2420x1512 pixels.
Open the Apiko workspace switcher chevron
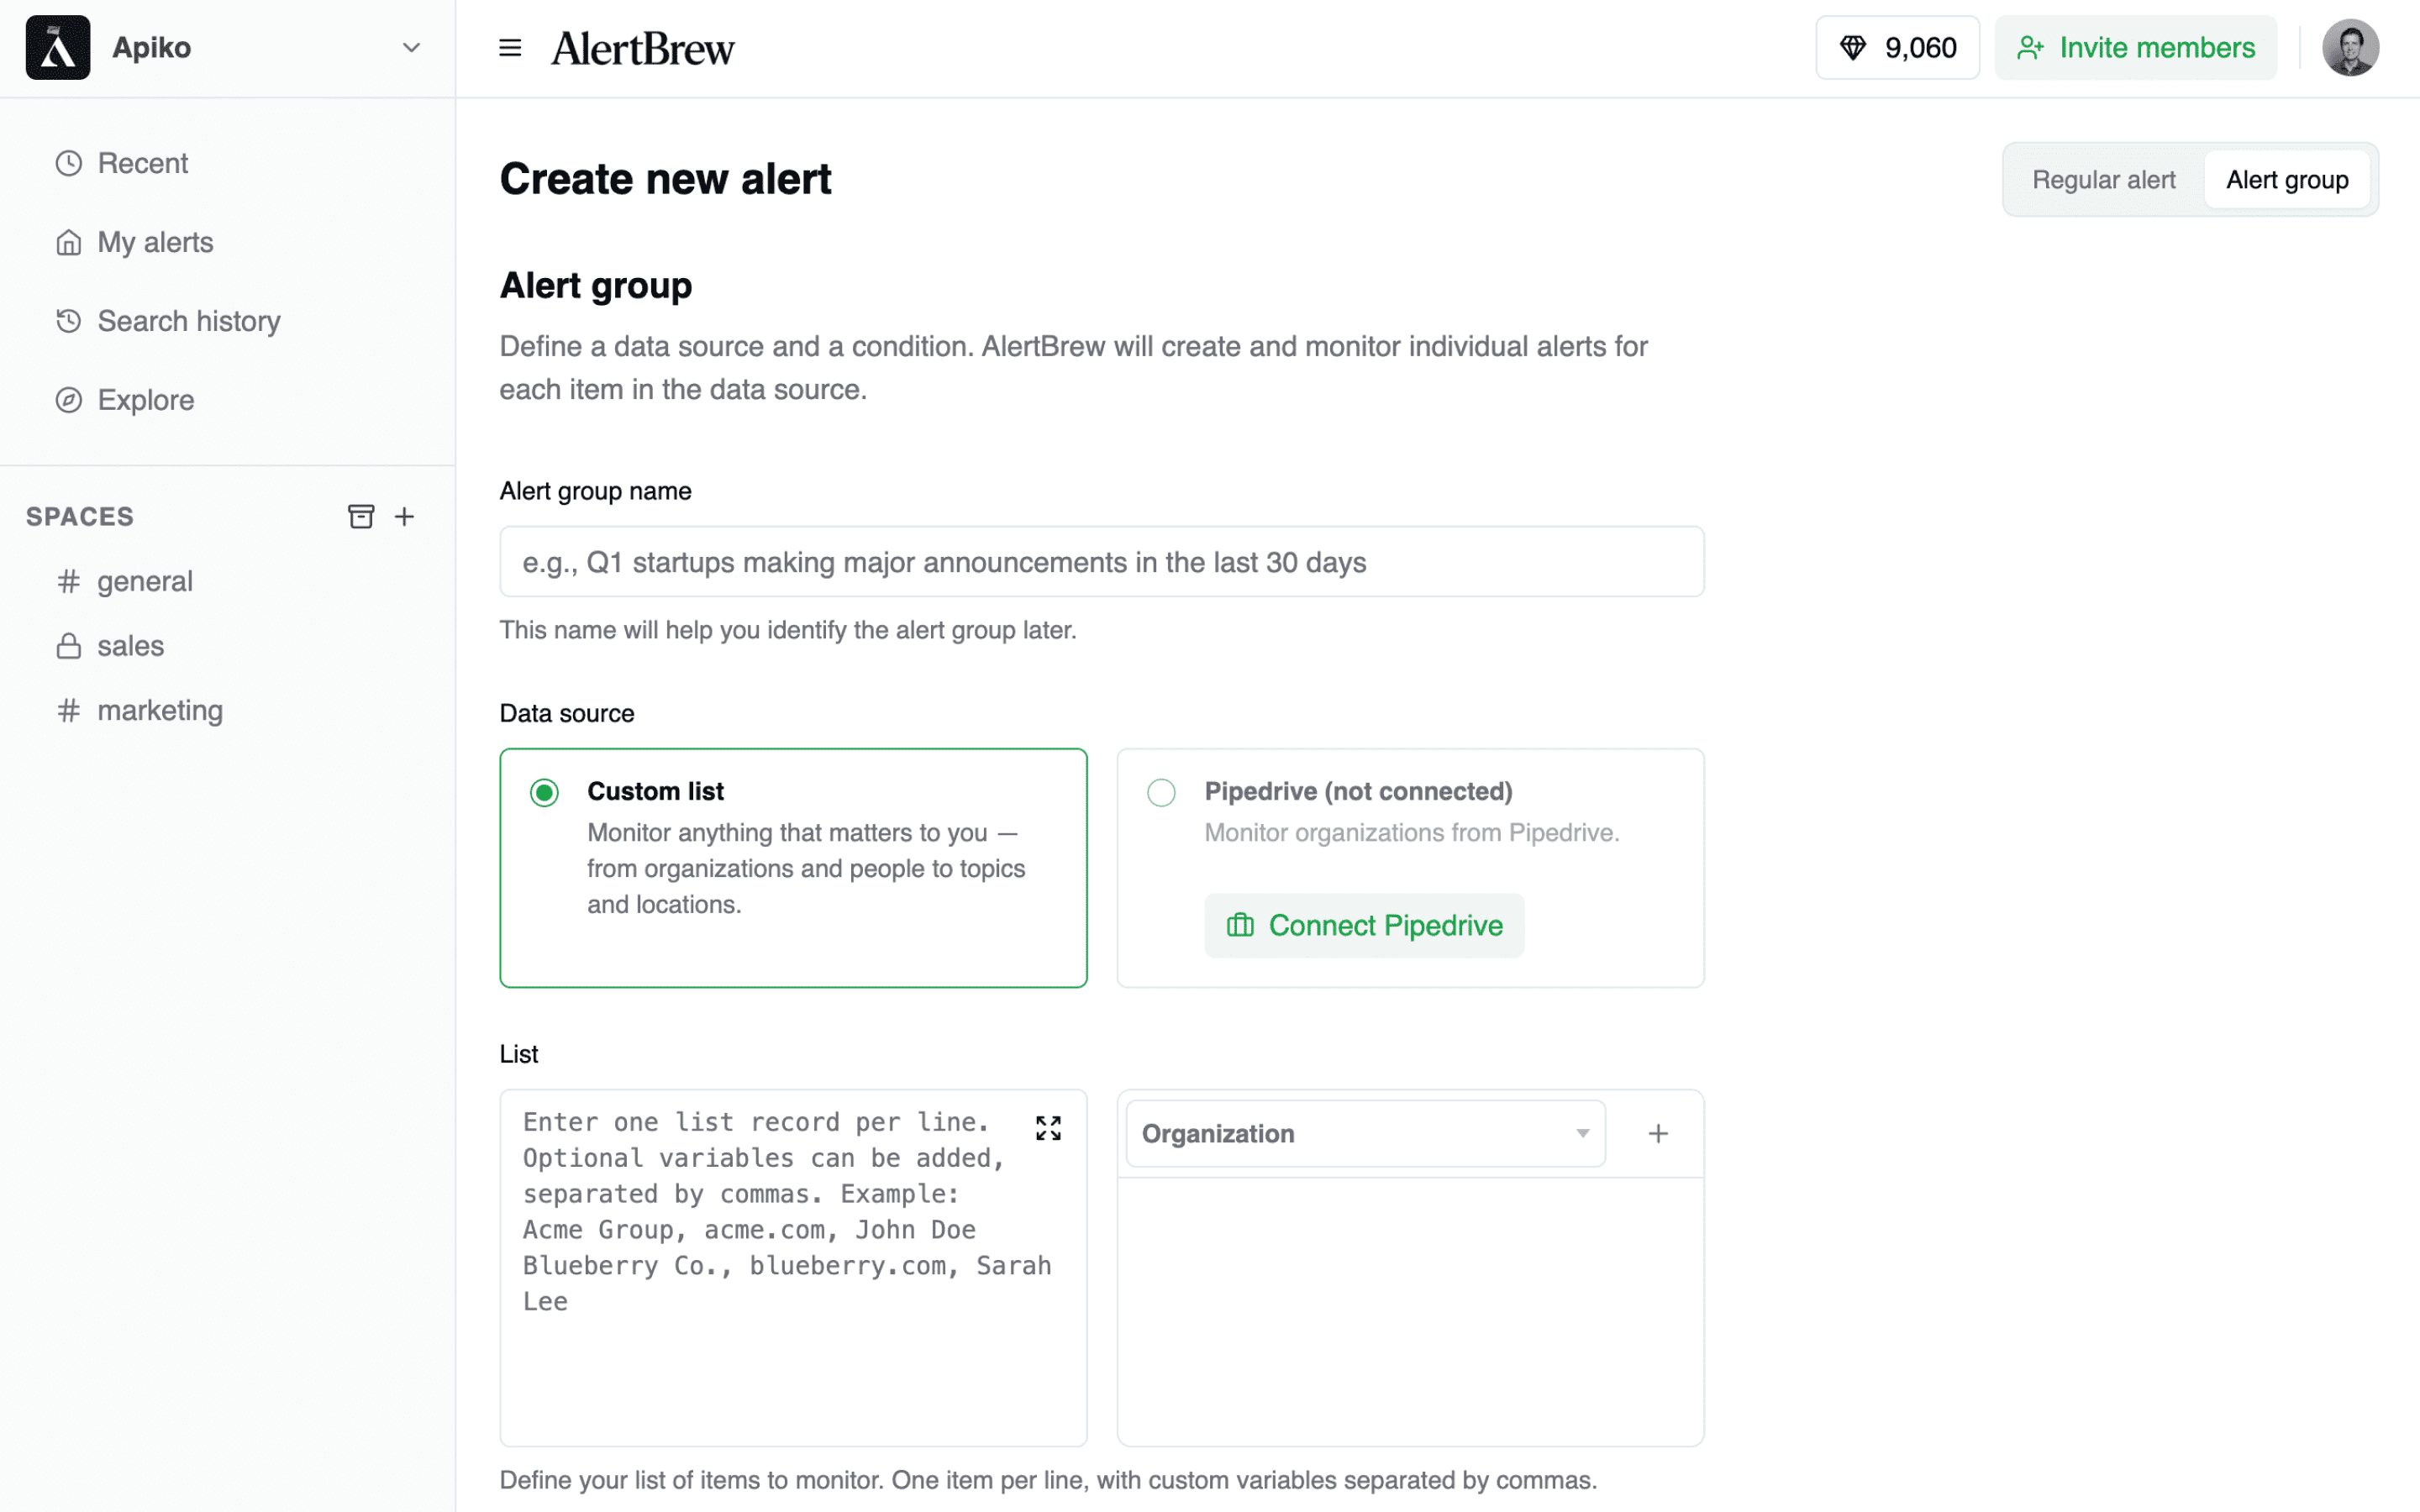(410, 47)
